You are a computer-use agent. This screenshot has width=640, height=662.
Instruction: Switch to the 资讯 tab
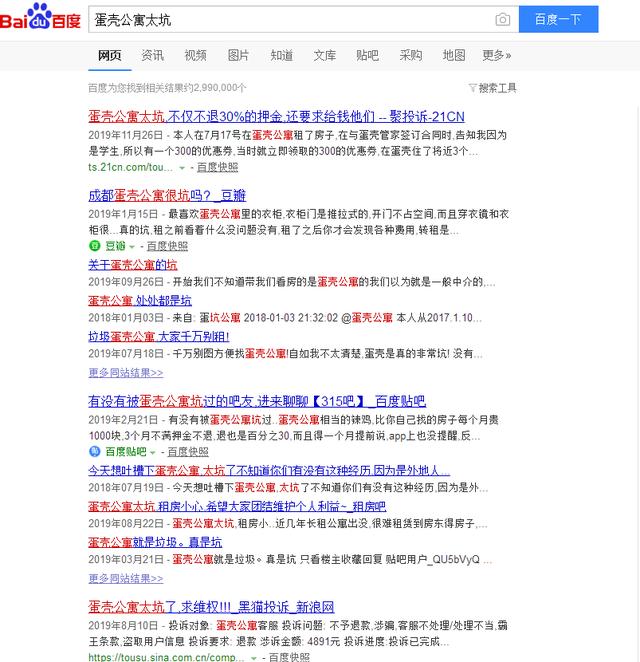tap(152, 55)
